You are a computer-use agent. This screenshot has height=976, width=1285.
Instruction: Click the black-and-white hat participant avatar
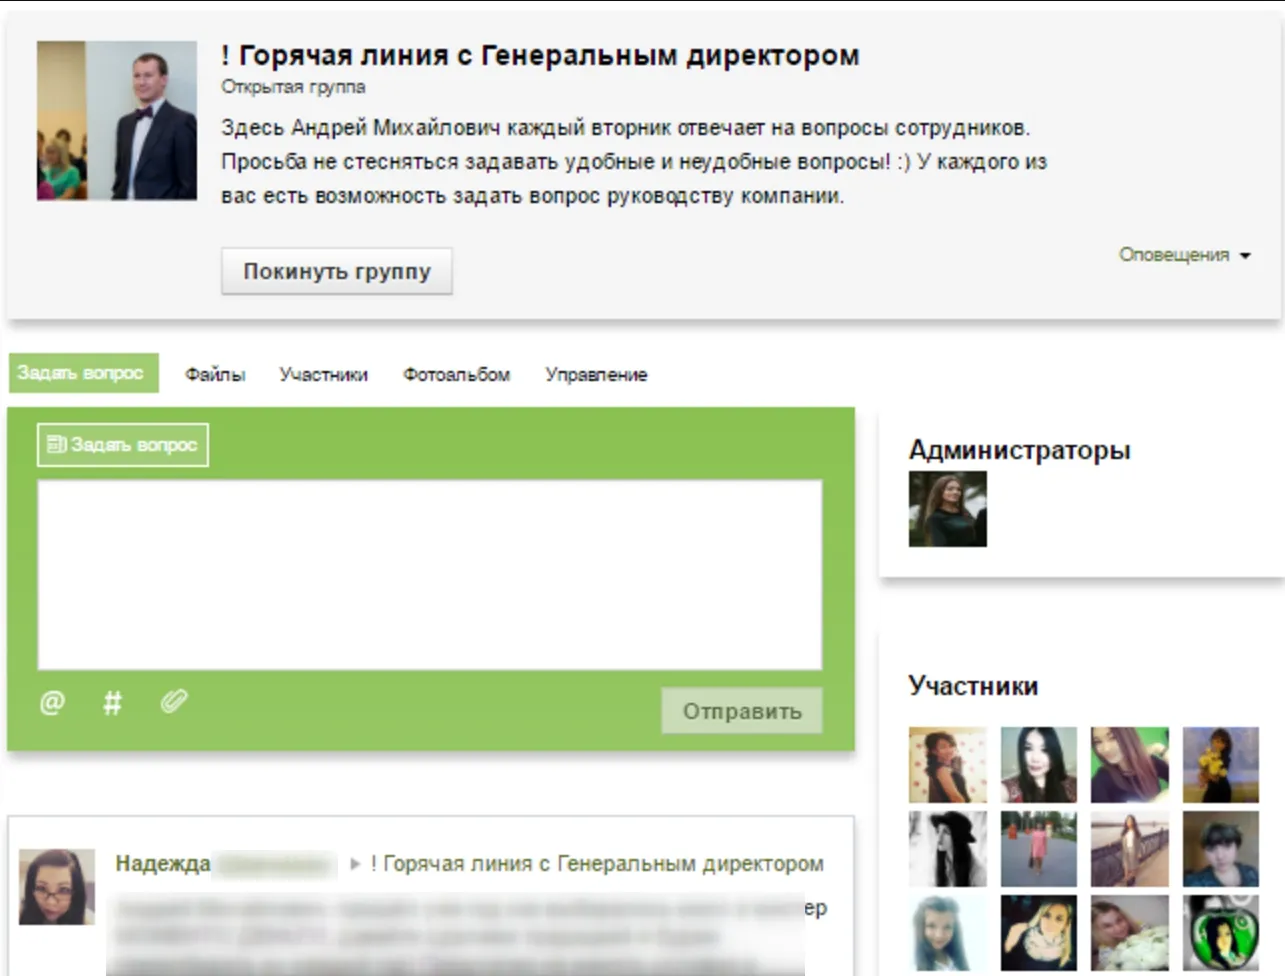tap(947, 849)
